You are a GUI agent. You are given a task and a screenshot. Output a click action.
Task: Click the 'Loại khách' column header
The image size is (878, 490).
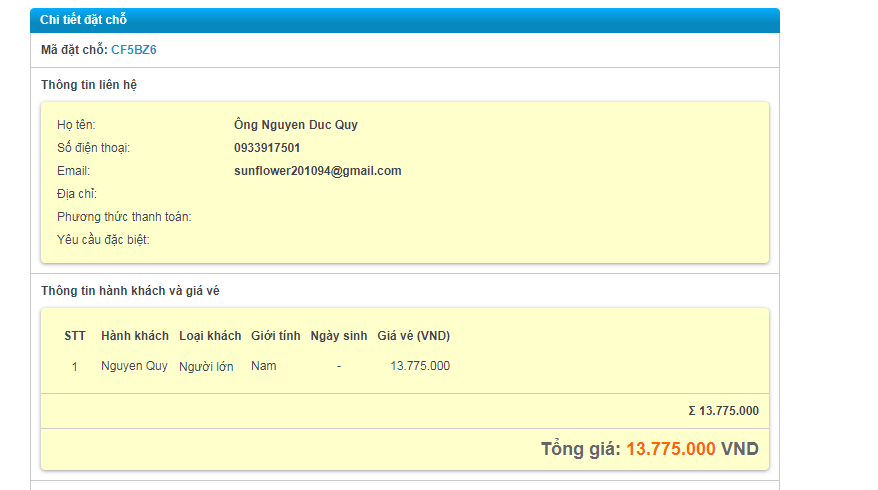tap(210, 336)
